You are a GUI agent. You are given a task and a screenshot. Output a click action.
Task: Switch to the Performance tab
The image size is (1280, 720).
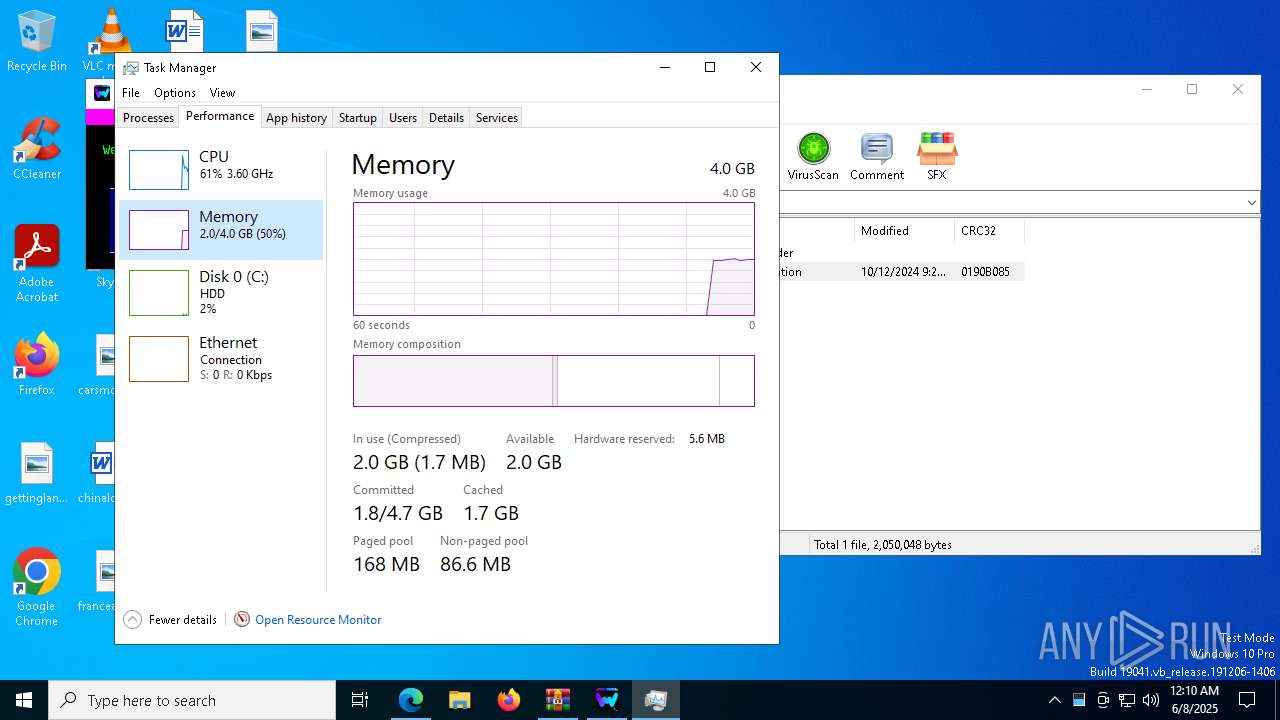[220, 116]
